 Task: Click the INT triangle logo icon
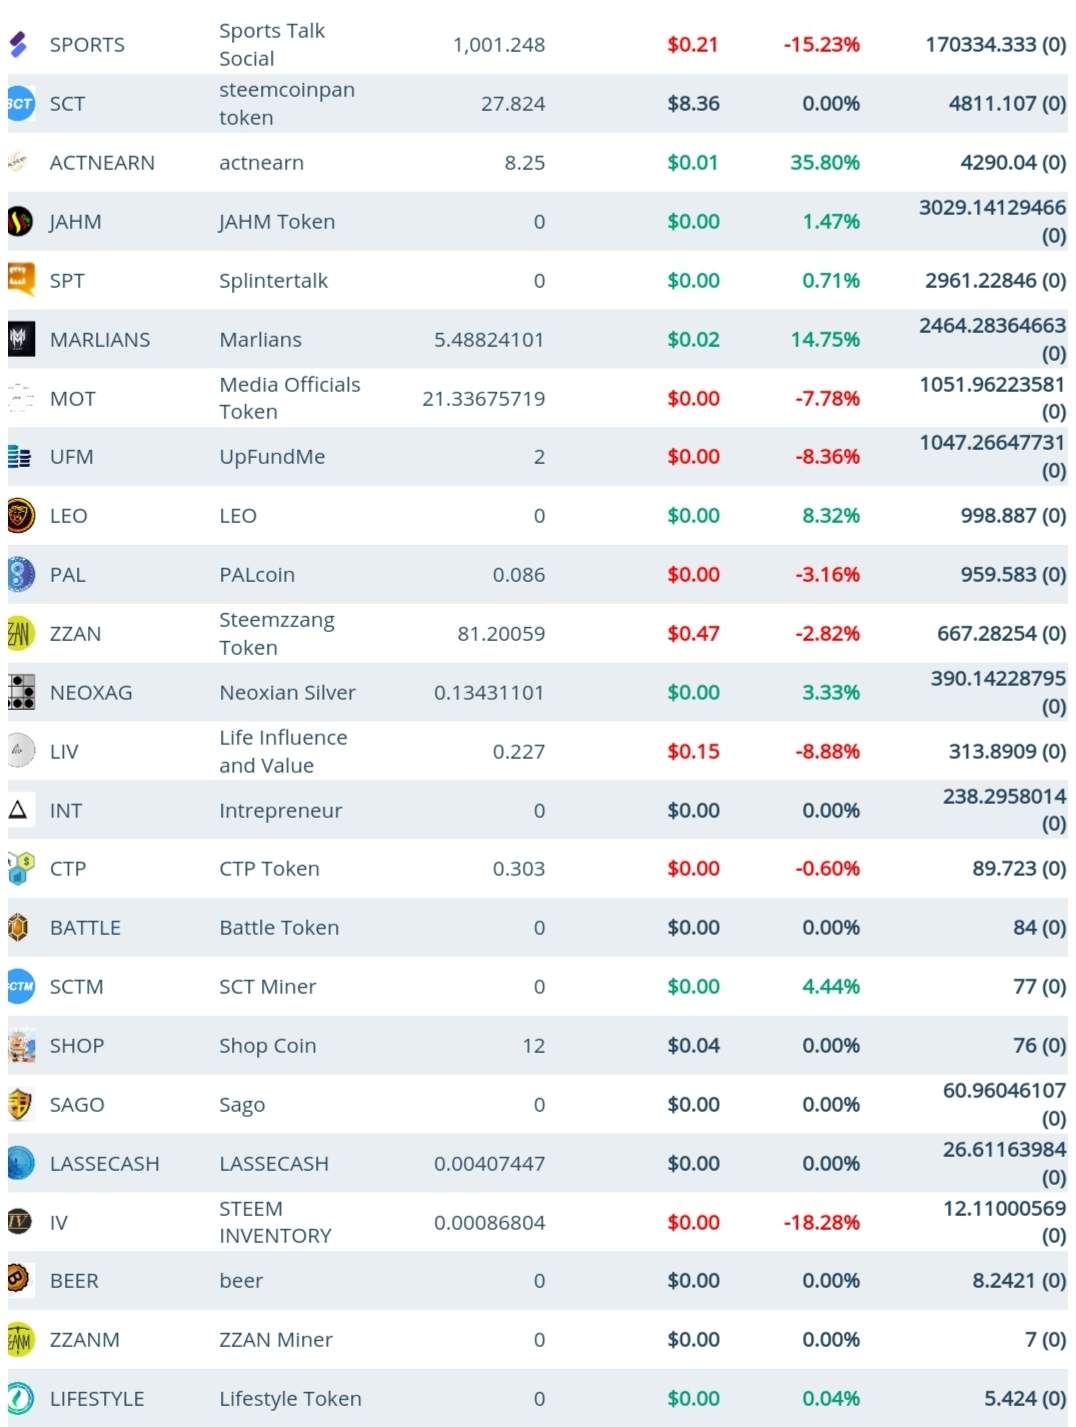coord(18,809)
